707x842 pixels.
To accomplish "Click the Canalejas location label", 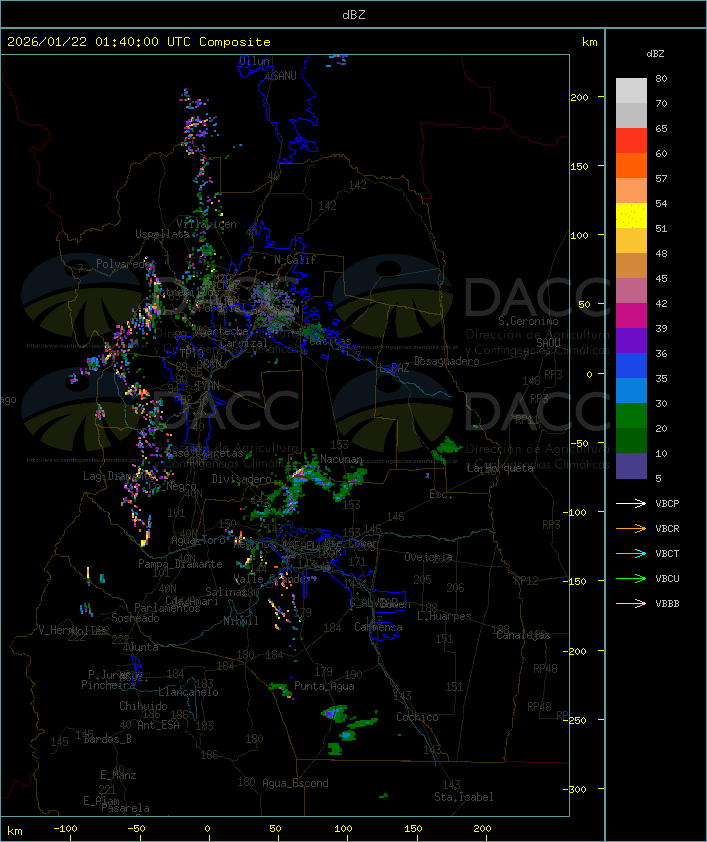I will click(523, 635).
